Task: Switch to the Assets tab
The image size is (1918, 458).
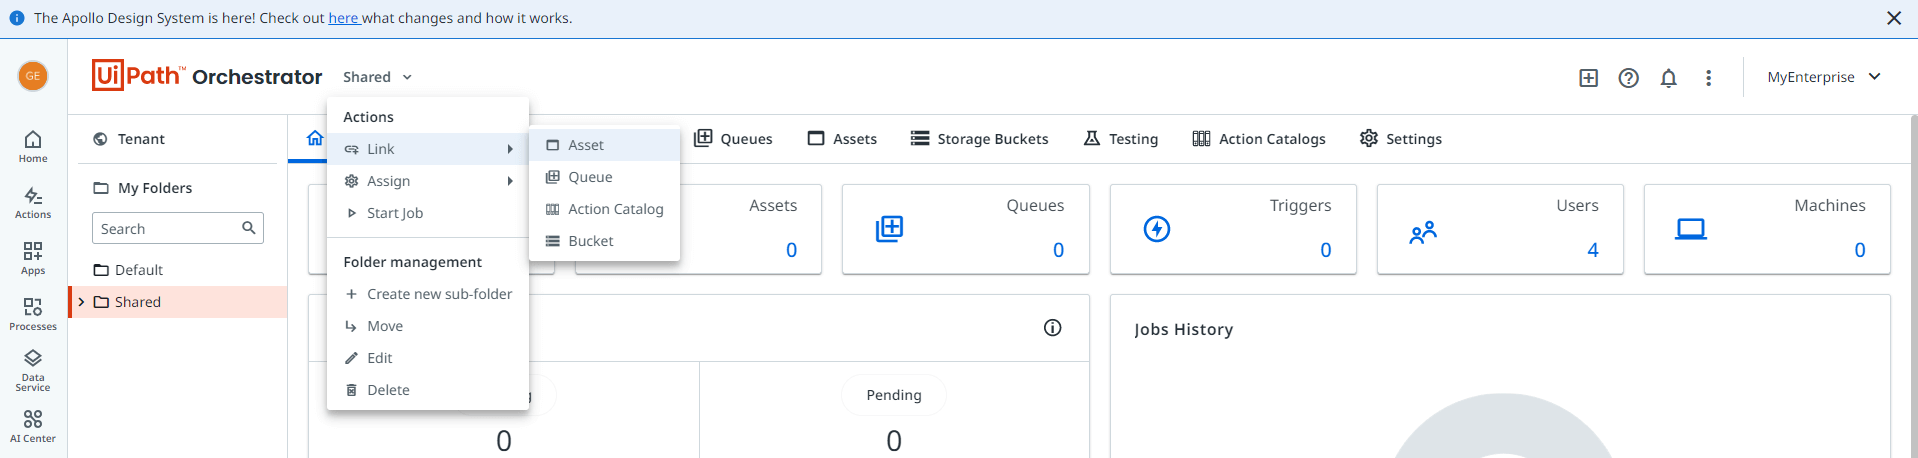Action: tap(842, 139)
